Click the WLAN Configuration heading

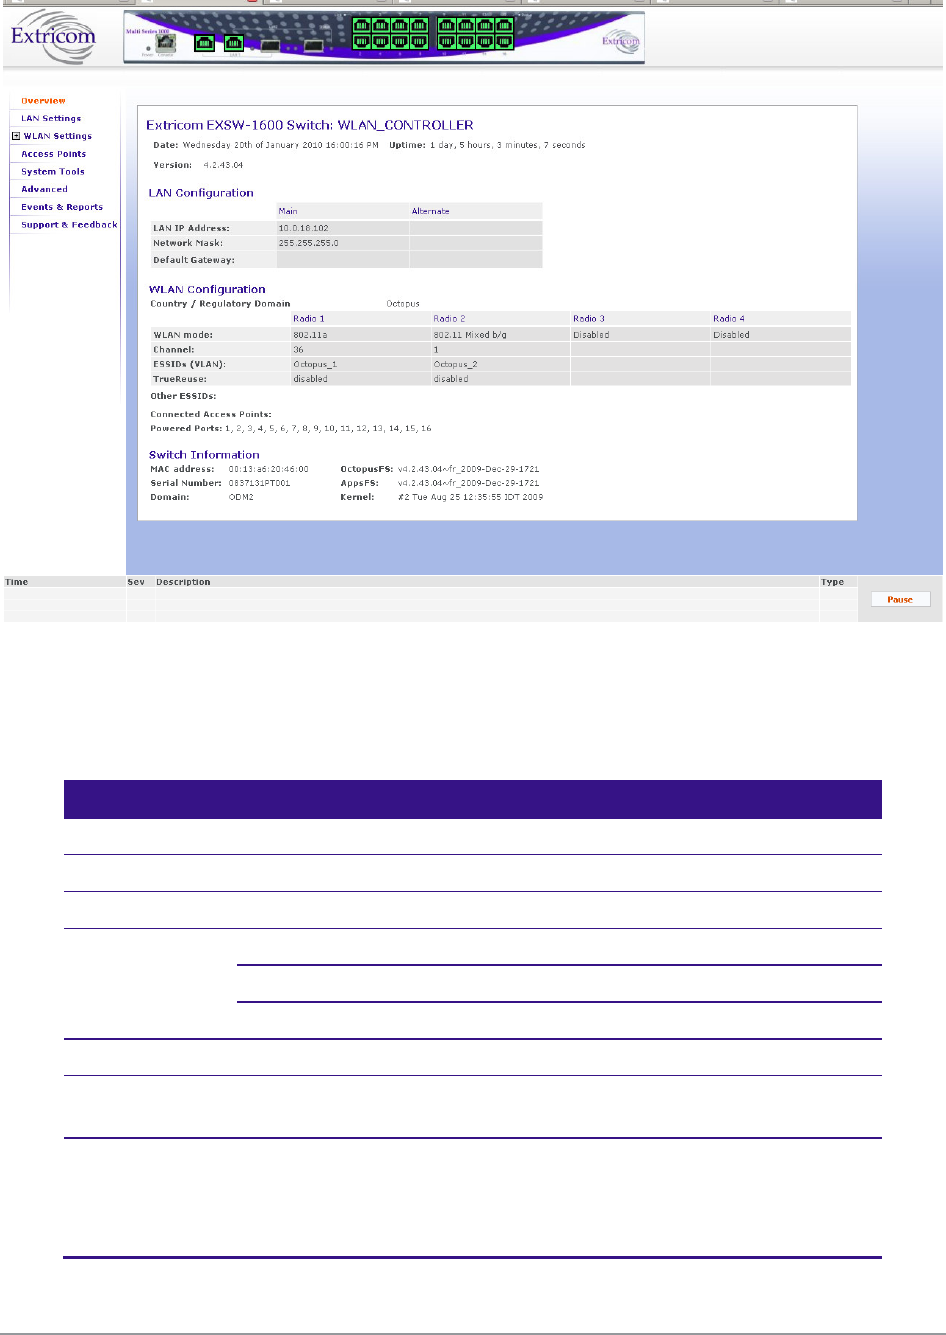207,290
